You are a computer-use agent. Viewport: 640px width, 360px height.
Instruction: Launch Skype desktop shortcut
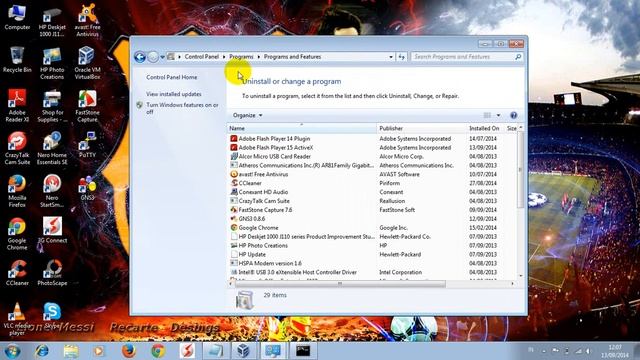point(52,315)
